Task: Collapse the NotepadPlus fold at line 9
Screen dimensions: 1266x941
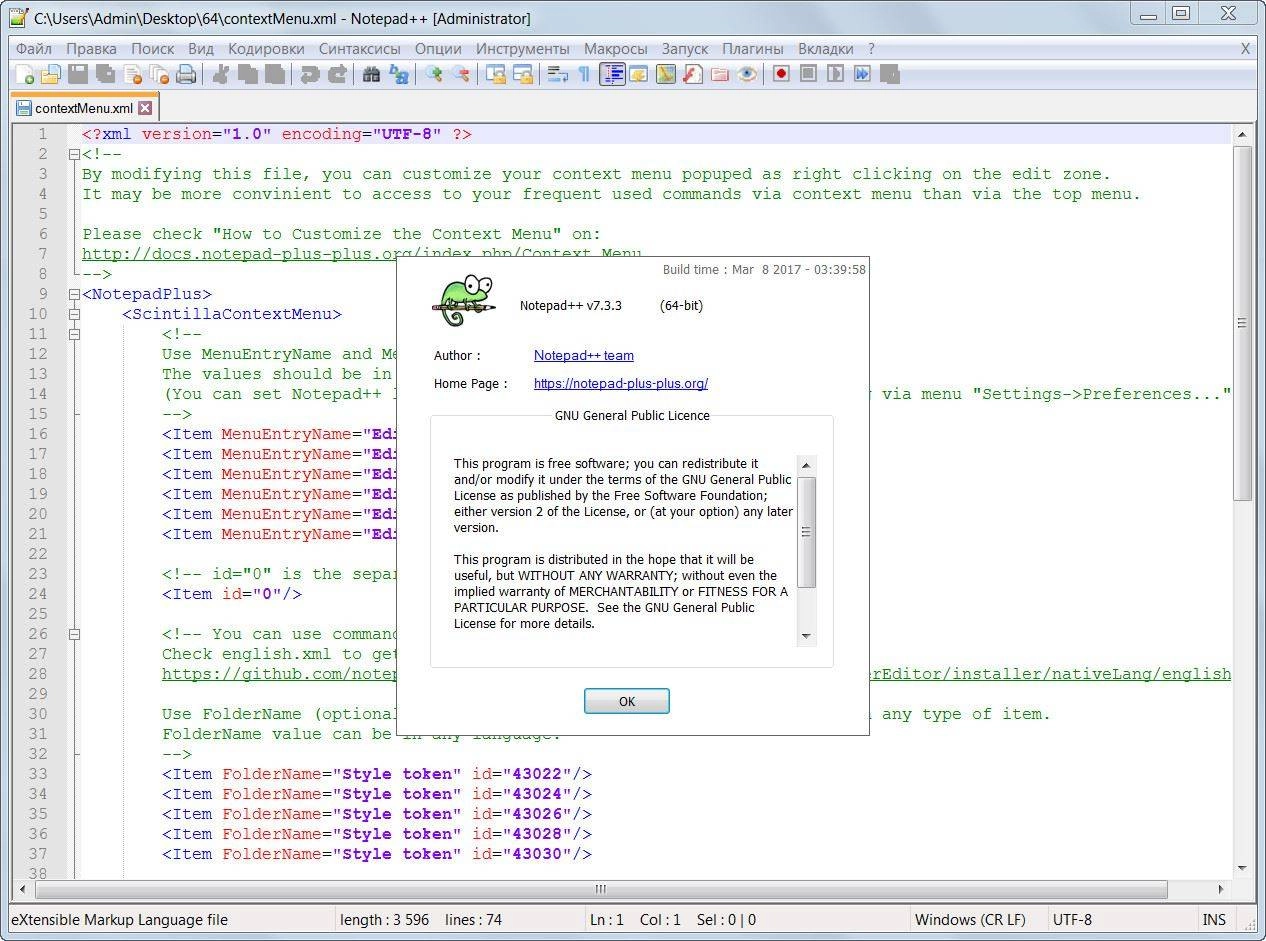Action: (x=74, y=294)
